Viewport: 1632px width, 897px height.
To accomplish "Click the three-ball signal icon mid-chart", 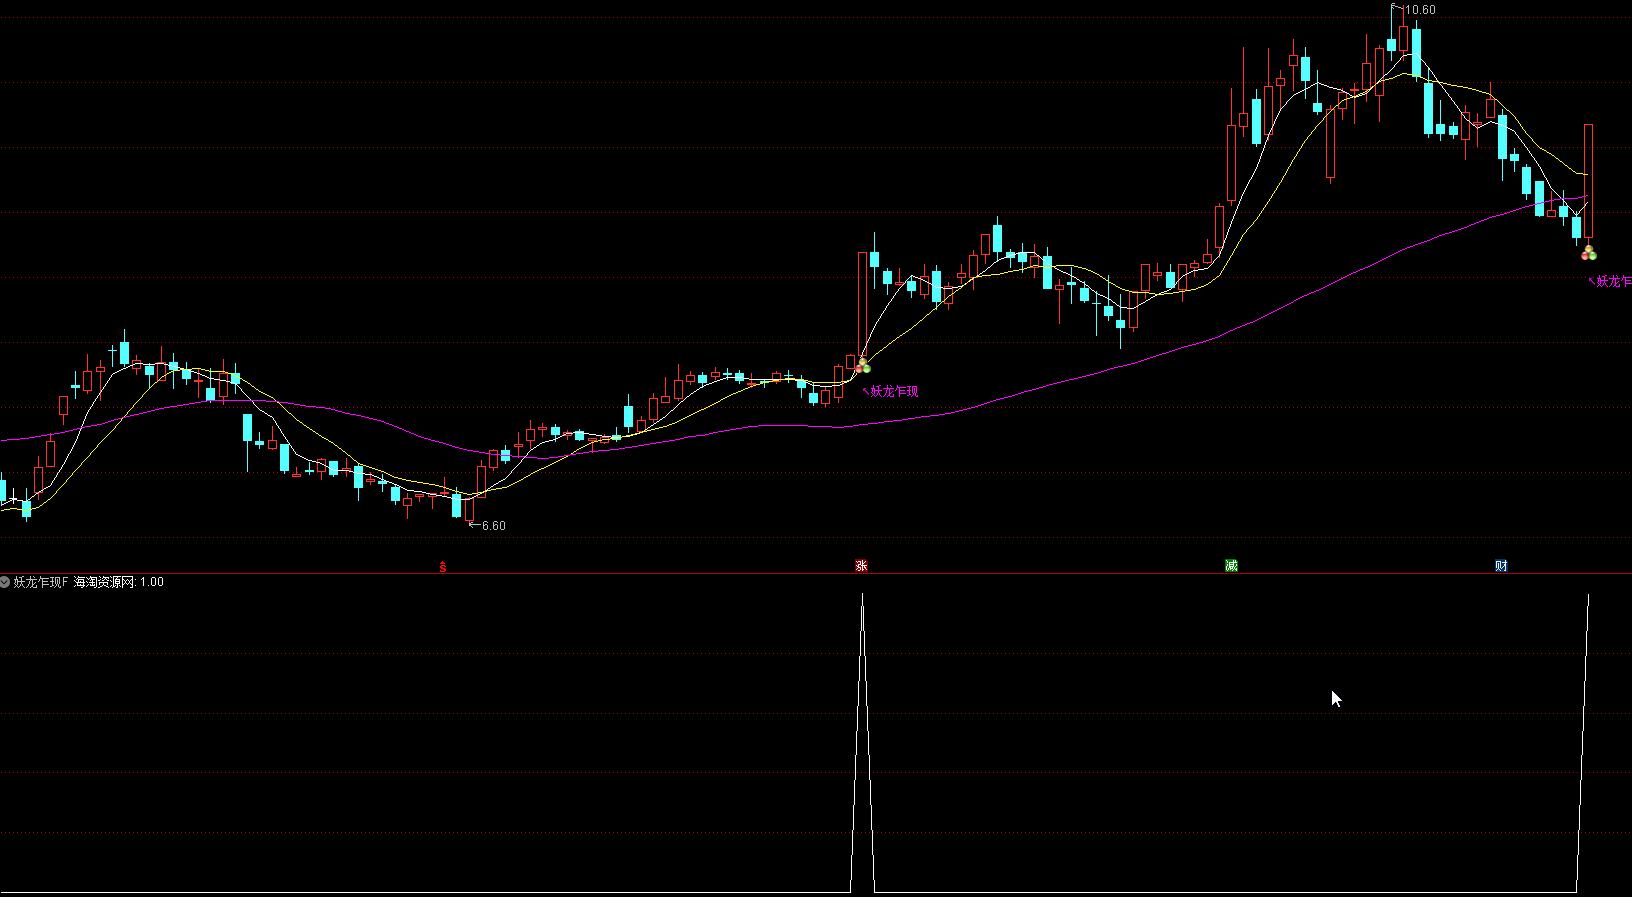I will click(863, 366).
